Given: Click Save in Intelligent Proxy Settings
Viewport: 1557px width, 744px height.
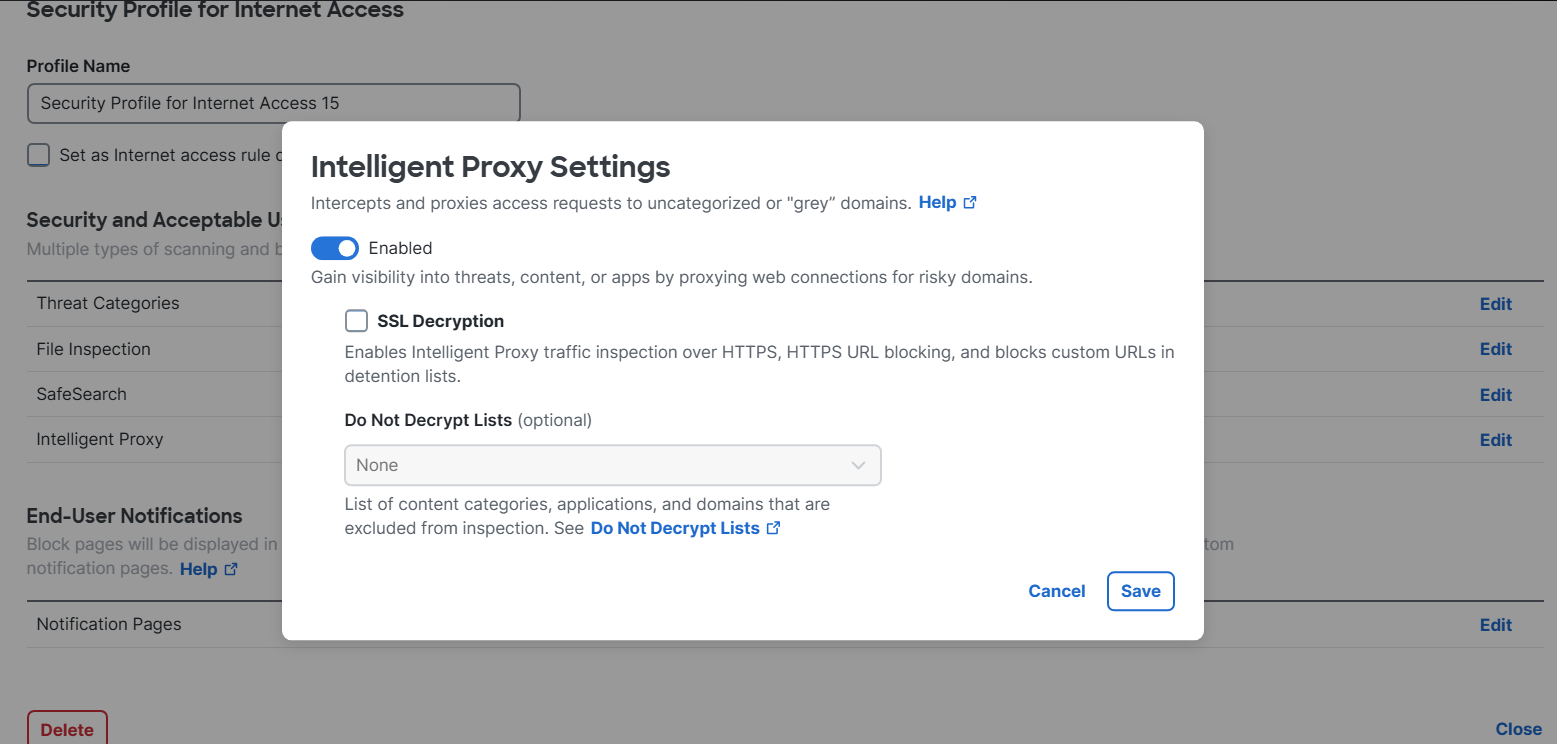Looking at the screenshot, I should pos(1140,591).
